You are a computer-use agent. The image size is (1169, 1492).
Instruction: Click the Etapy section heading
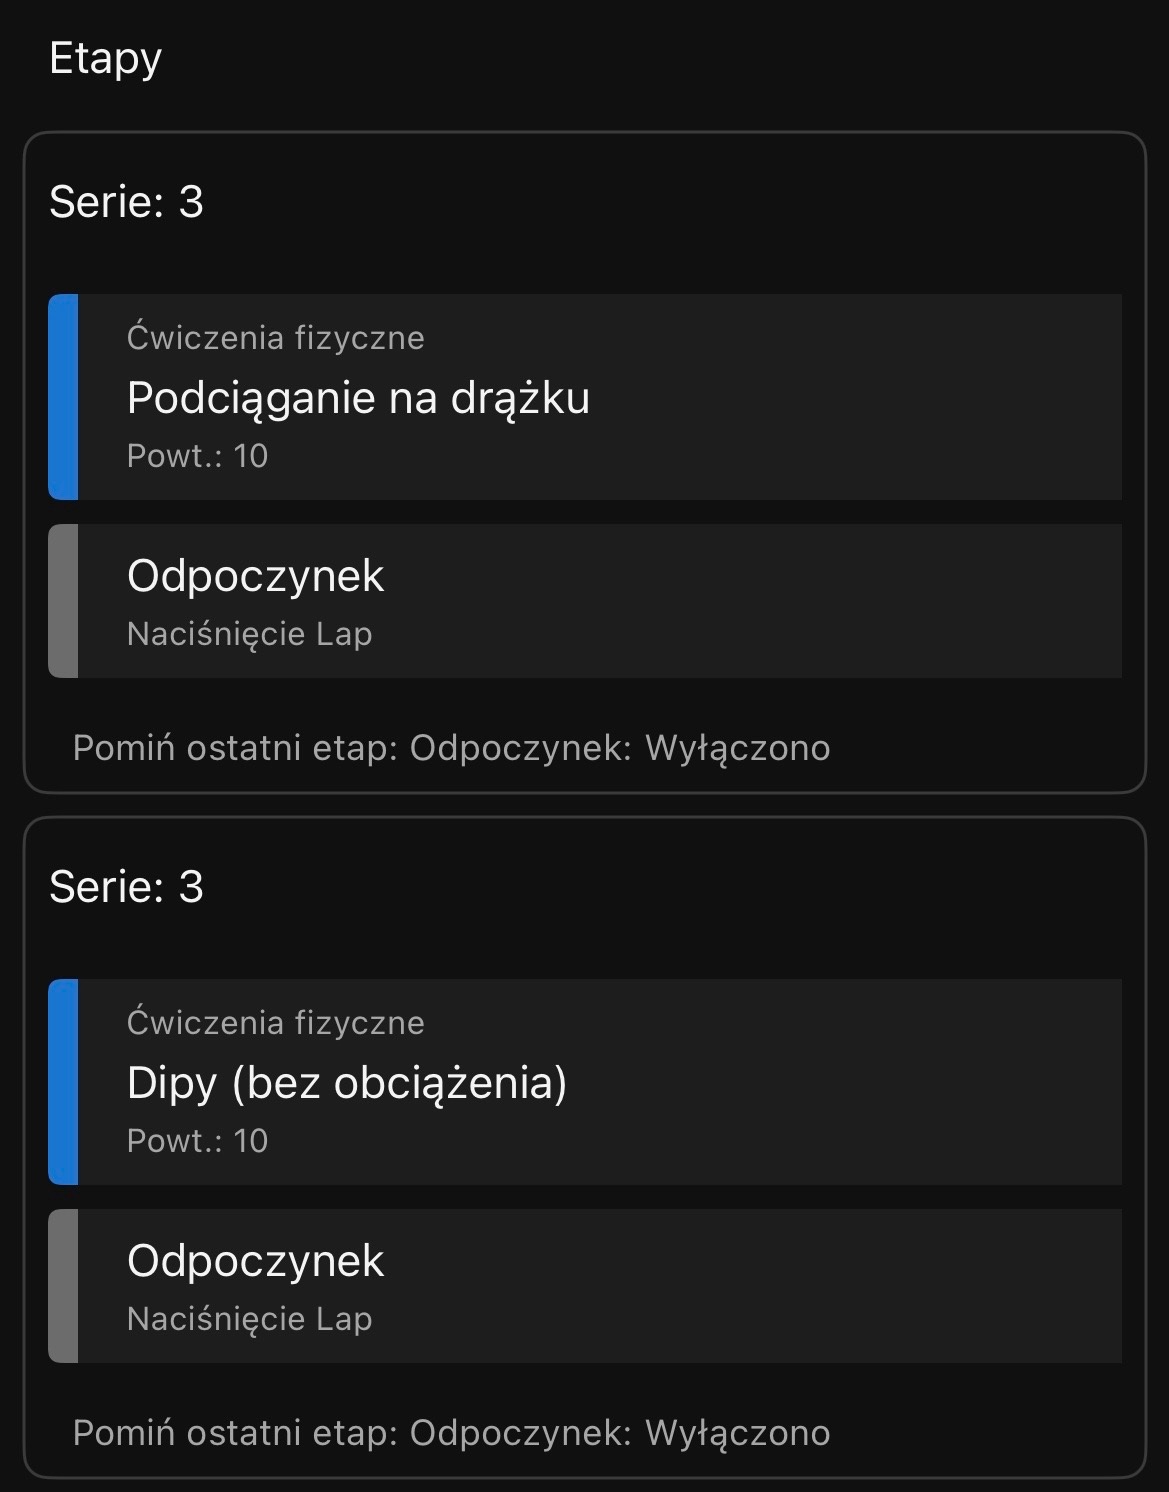(105, 58)
